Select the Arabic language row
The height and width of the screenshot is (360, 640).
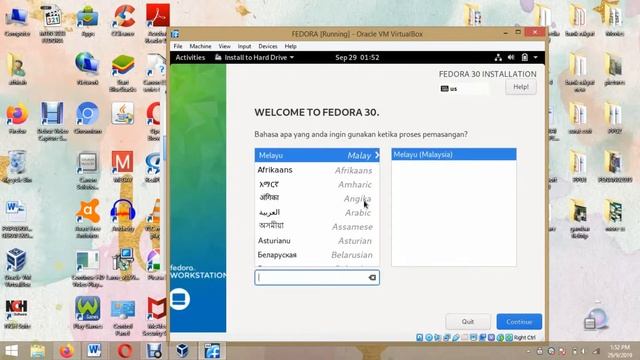[317, 212]
